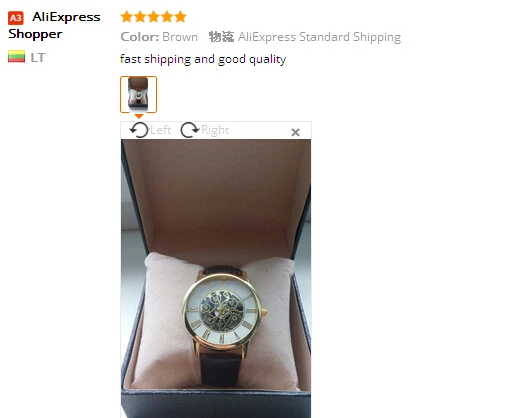This screenshot has height=418, width=509.
Task: Click the orange A3 buyer level badge
Action: click(x=16, y=18)
